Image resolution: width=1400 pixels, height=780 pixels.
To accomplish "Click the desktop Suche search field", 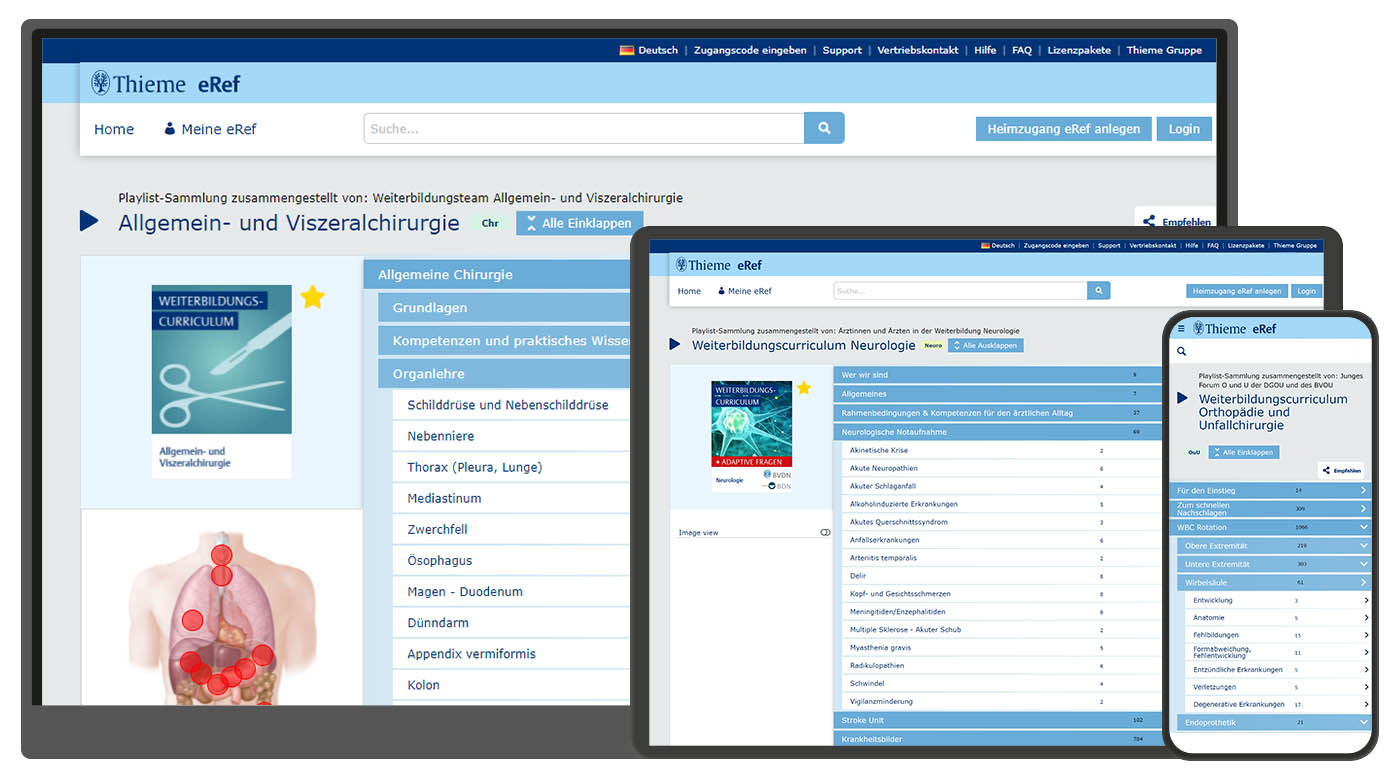I will pos(584,128).
